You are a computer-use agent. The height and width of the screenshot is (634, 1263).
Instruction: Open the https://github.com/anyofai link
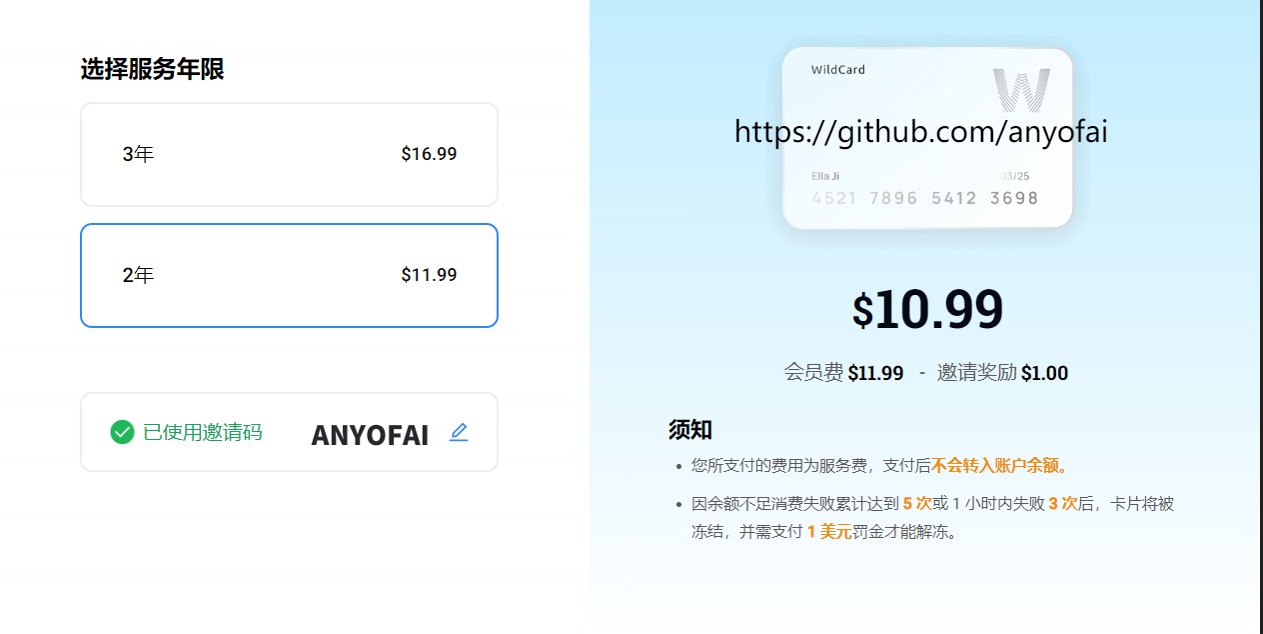[x=921, y=131]
